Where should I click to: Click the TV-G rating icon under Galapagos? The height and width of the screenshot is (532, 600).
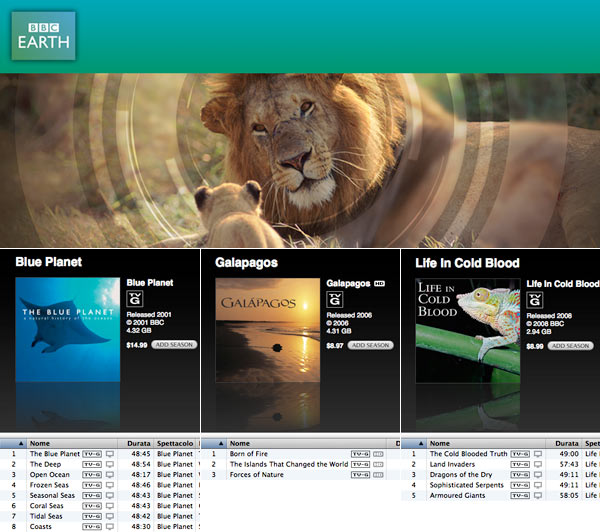coord(334,299)
